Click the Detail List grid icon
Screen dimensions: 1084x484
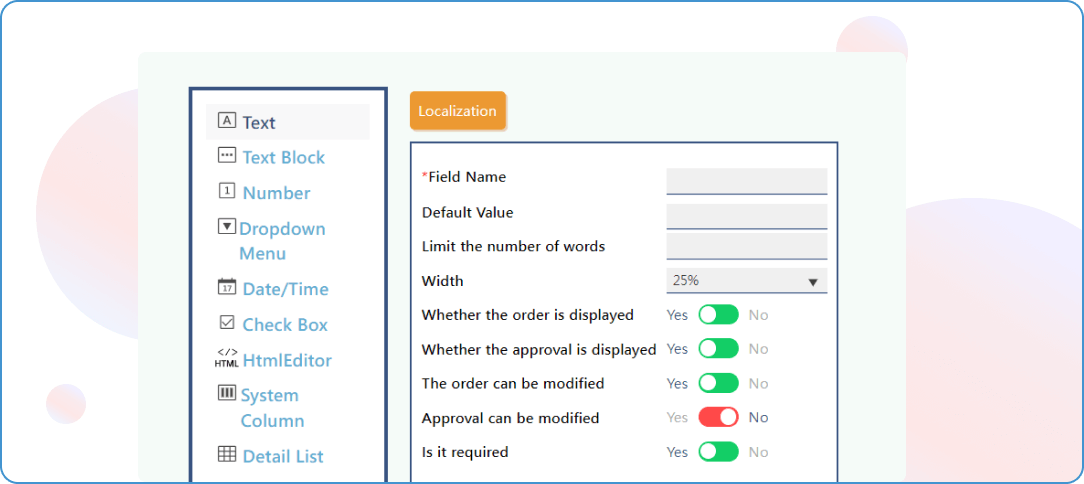pyautogui.click(x=227, y=455)
